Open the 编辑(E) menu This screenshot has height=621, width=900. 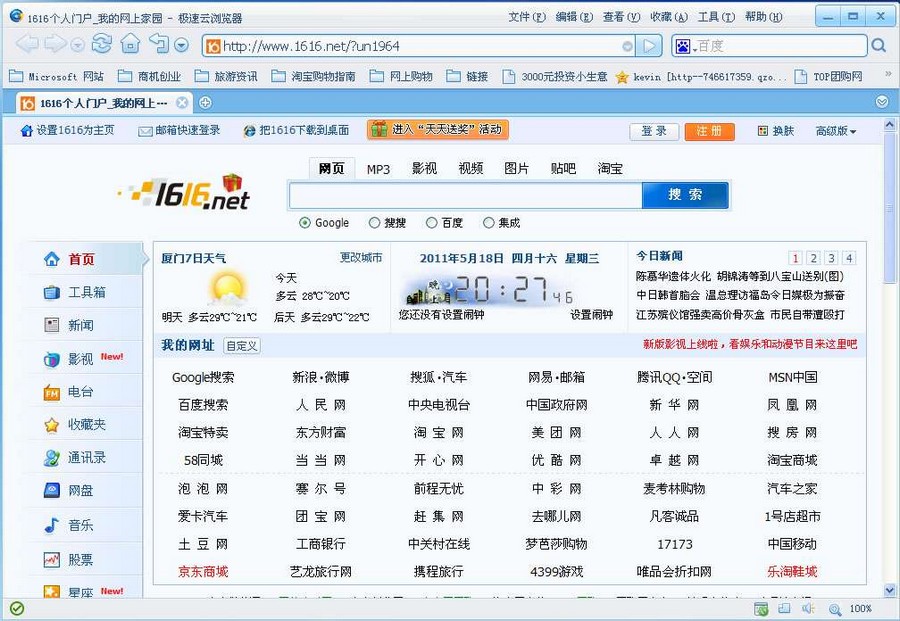click(x=574, y=17)
